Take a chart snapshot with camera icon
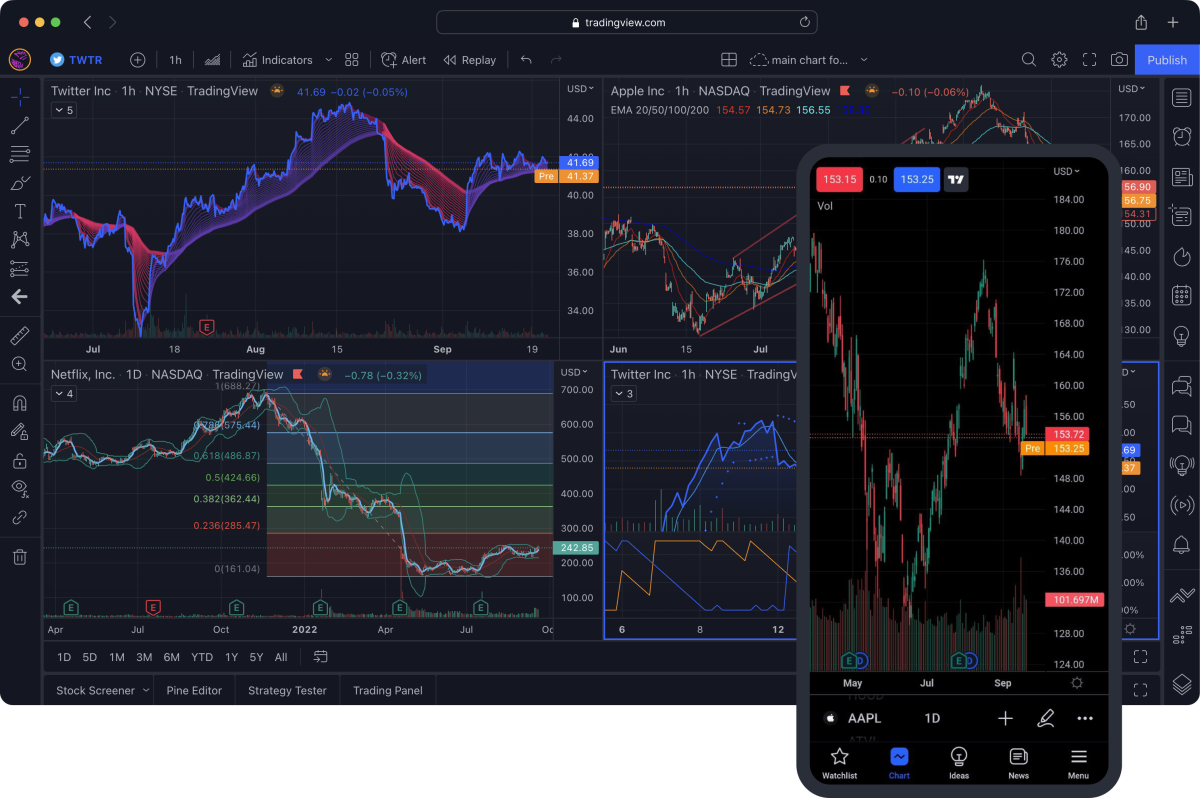1200x798 pixels. (1119, 59)
